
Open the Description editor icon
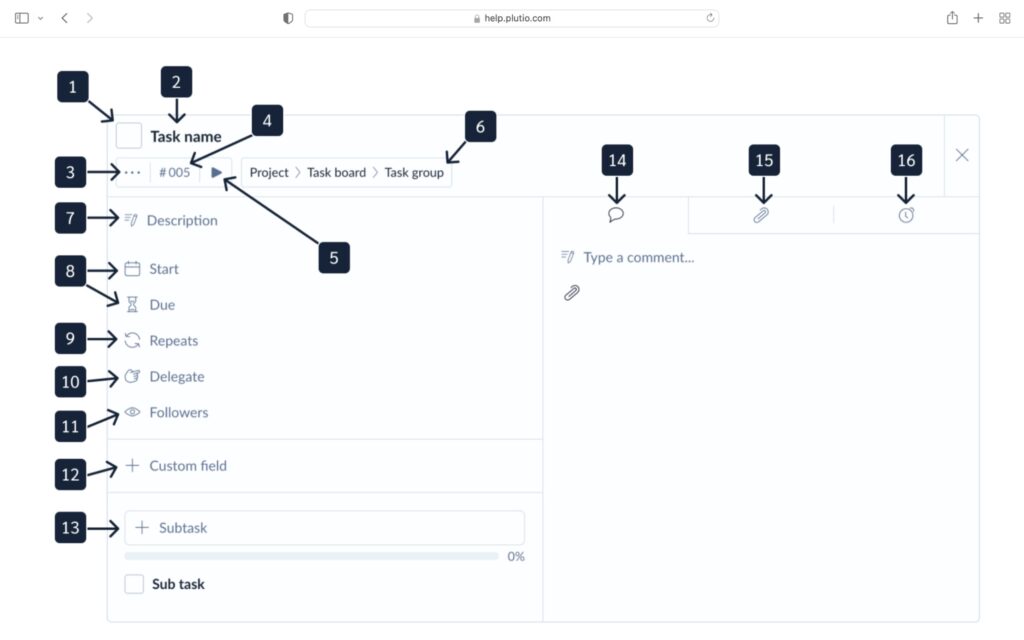pyautogui.click(x=131, y=219)
